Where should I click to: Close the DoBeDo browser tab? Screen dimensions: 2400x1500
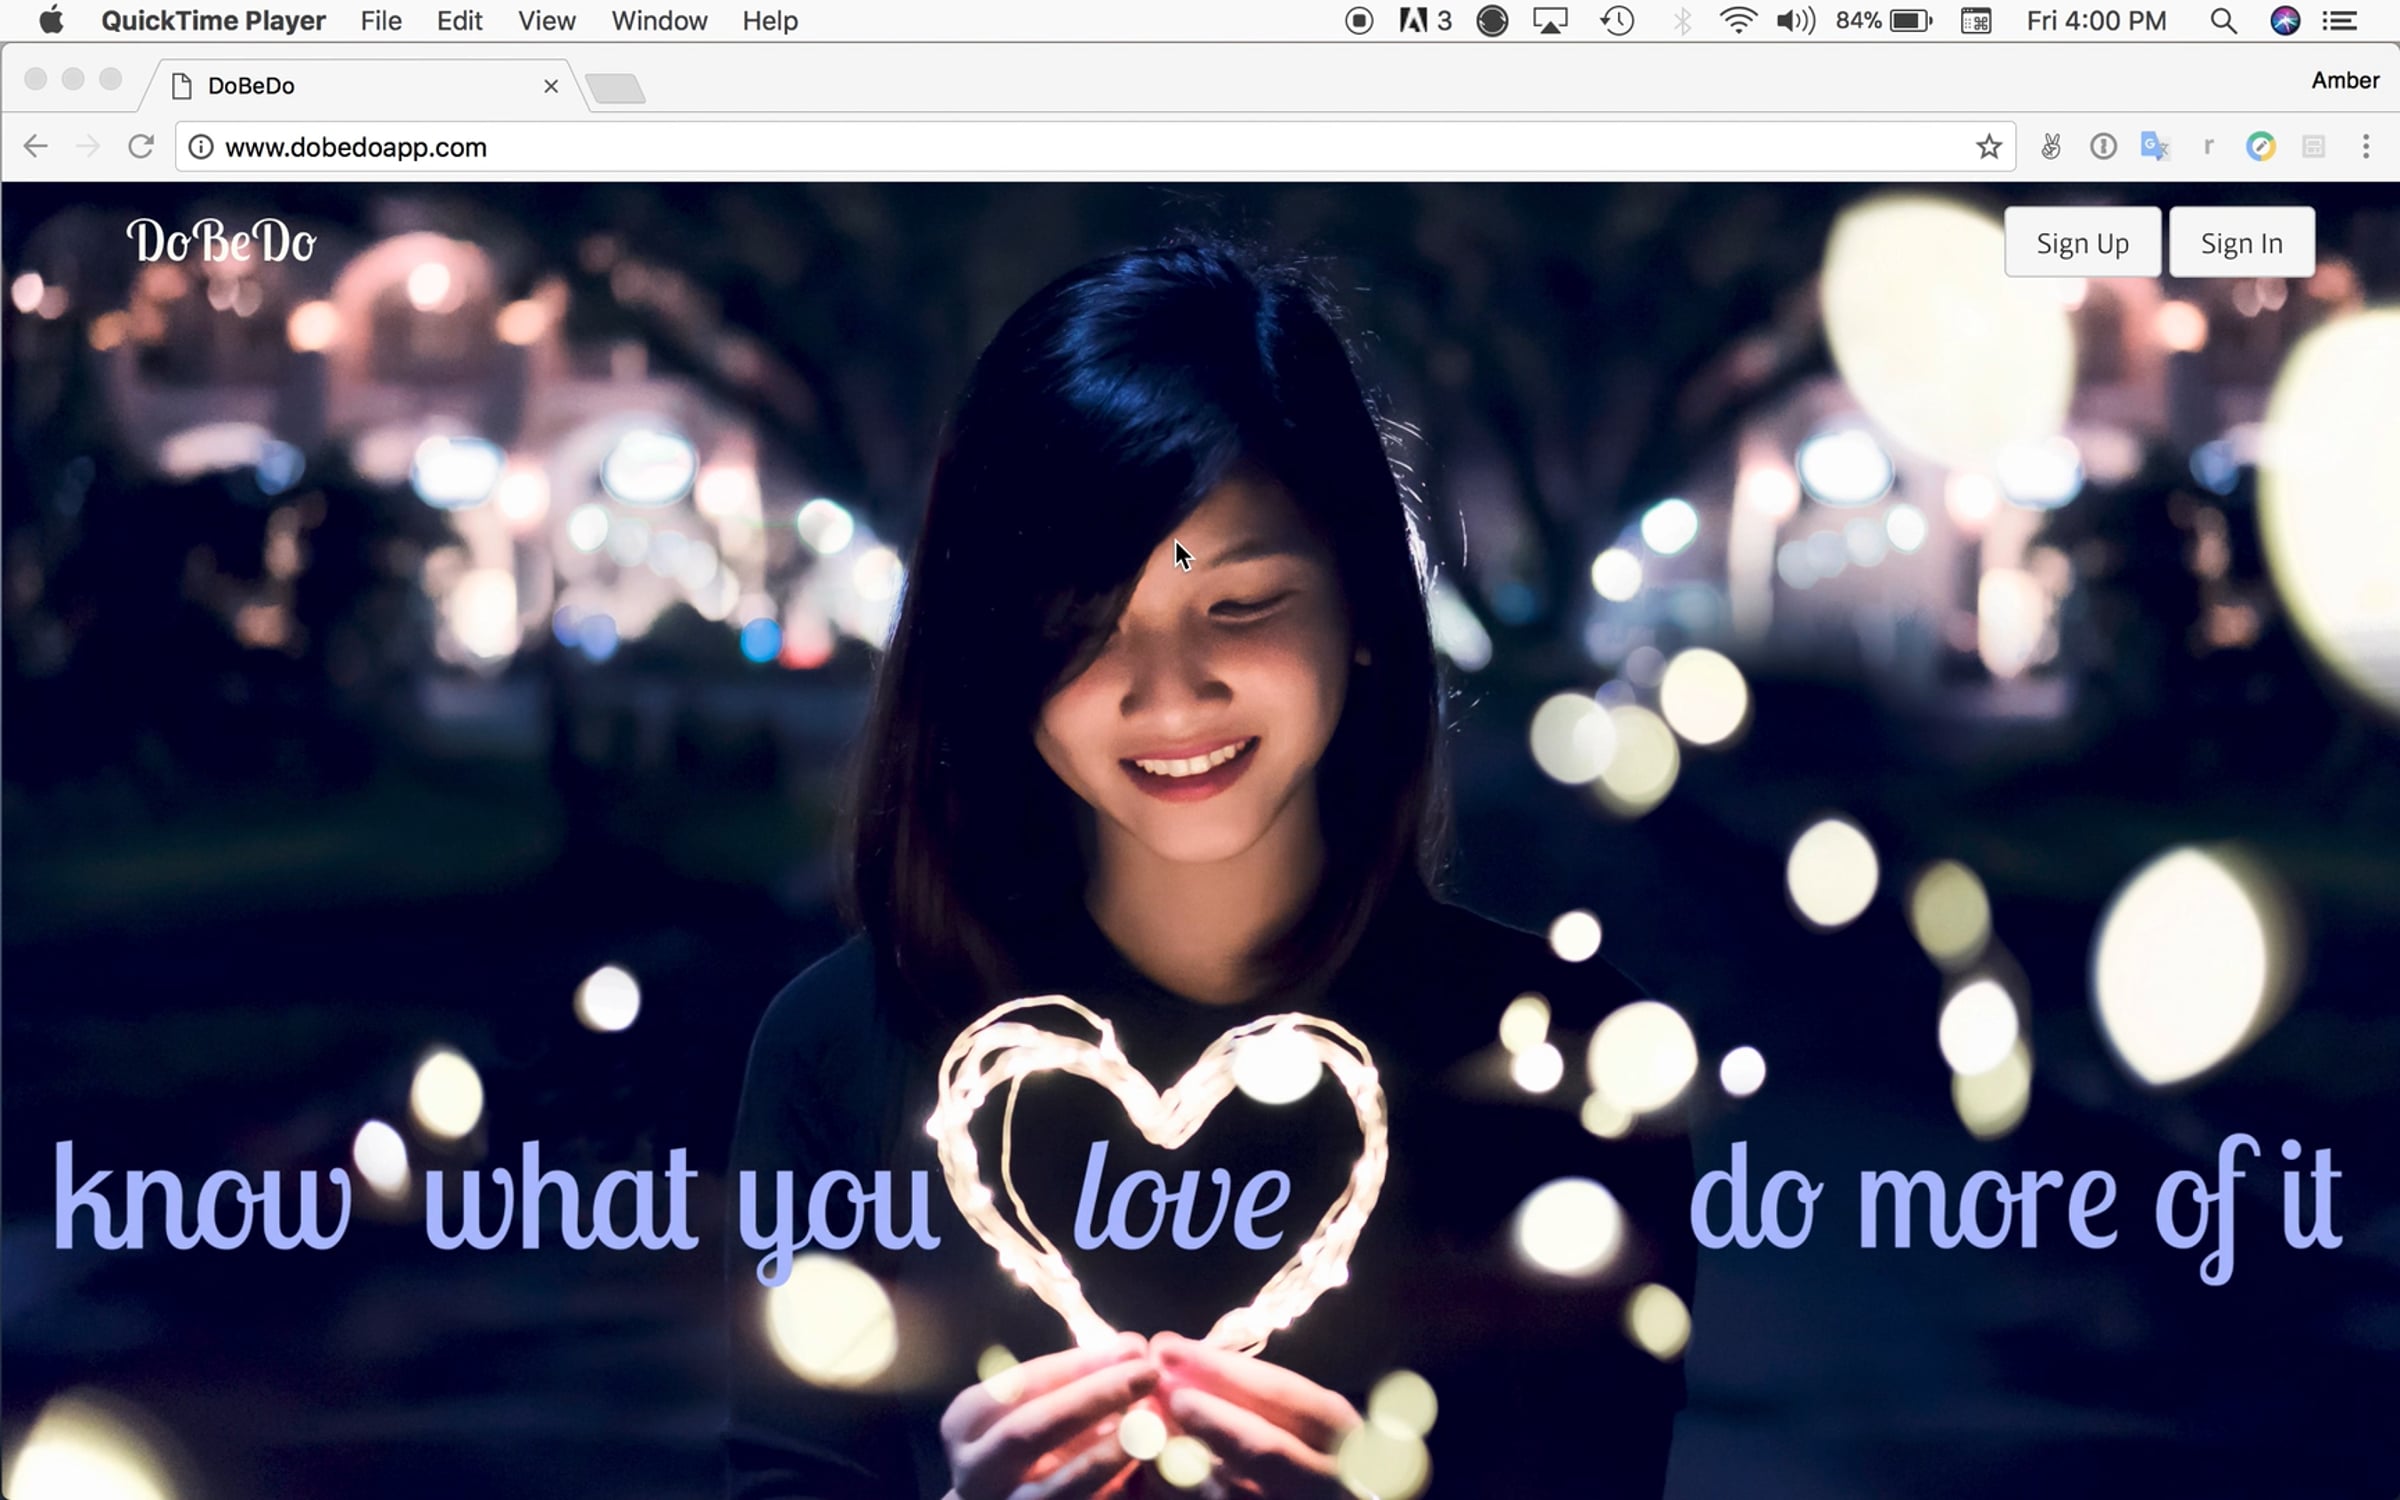tap(551, 86)
